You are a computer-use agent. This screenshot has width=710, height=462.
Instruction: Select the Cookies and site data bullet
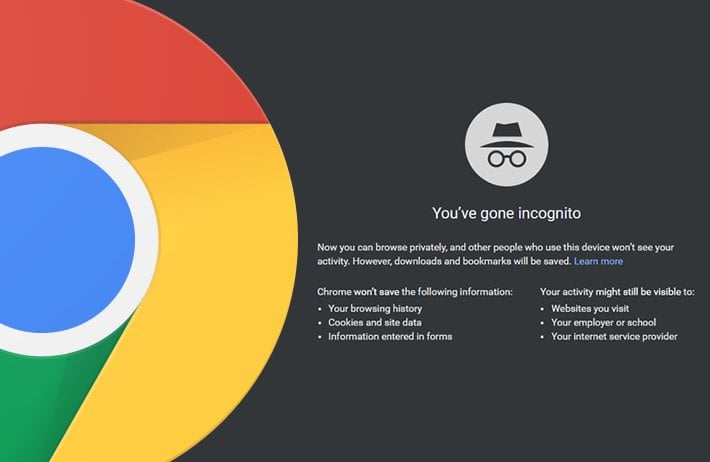pyautogui.click(x=375, y=322)
